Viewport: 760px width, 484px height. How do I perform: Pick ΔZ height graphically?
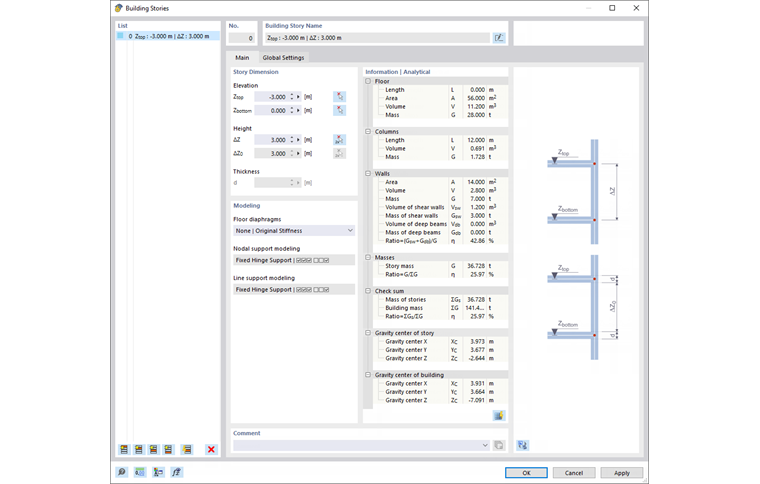click(340, 140)
